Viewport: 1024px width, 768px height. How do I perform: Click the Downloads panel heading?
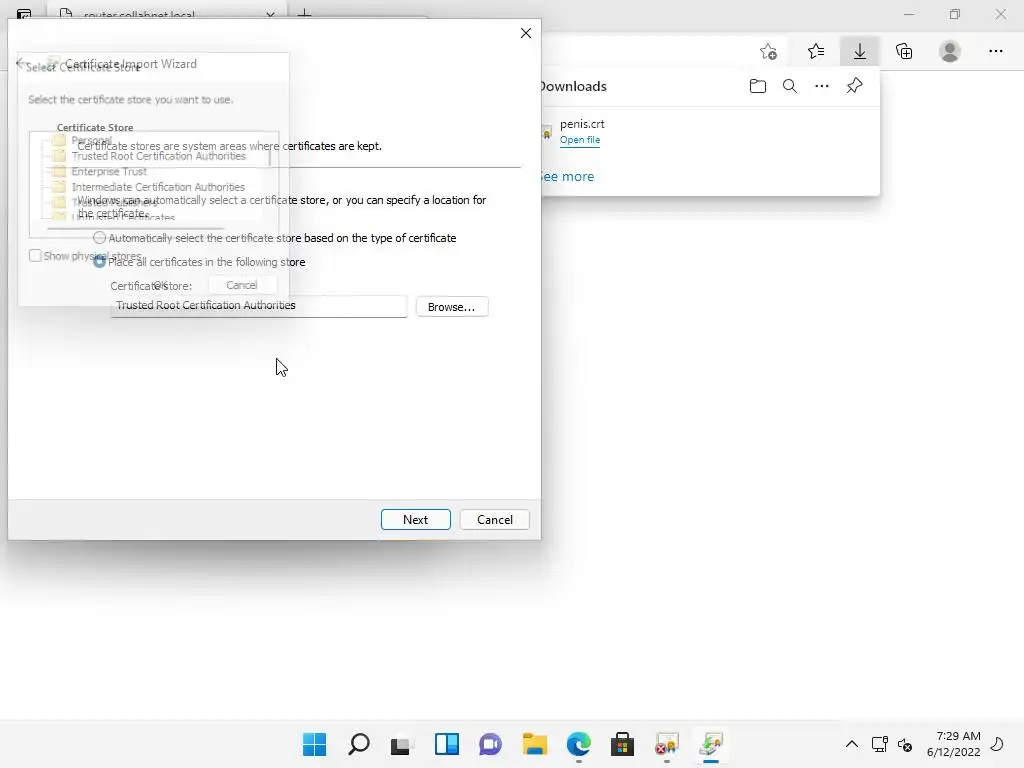pyautogui.click(x=573, y=86)
